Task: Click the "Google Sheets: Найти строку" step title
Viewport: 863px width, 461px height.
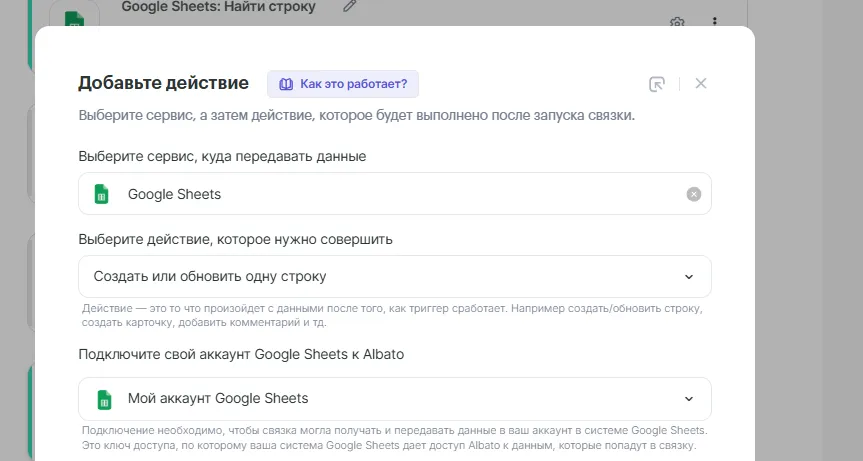Action: point(218,8)
